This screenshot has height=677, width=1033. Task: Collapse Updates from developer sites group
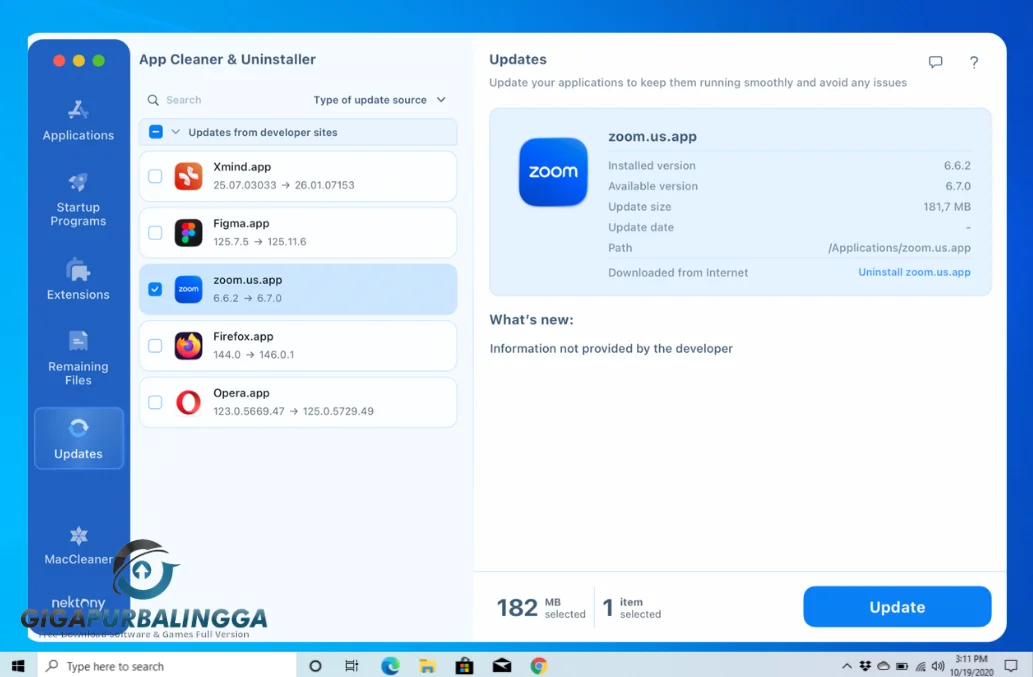[x=175, y=132]
